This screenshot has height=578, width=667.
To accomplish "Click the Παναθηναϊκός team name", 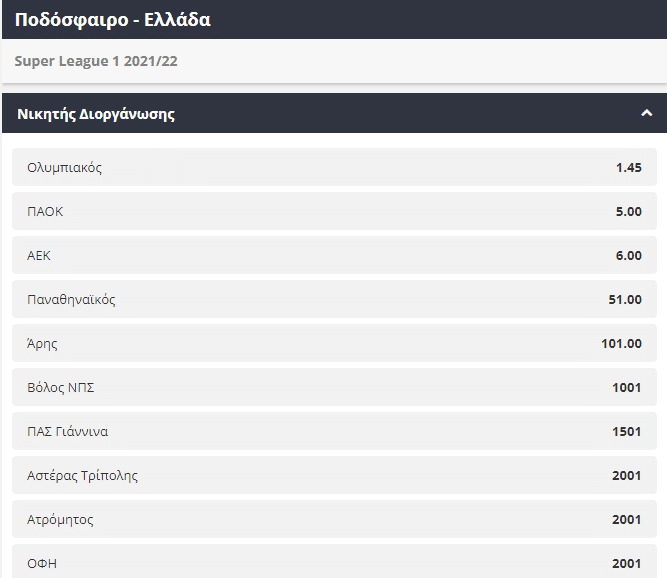I will coord(71,299).
